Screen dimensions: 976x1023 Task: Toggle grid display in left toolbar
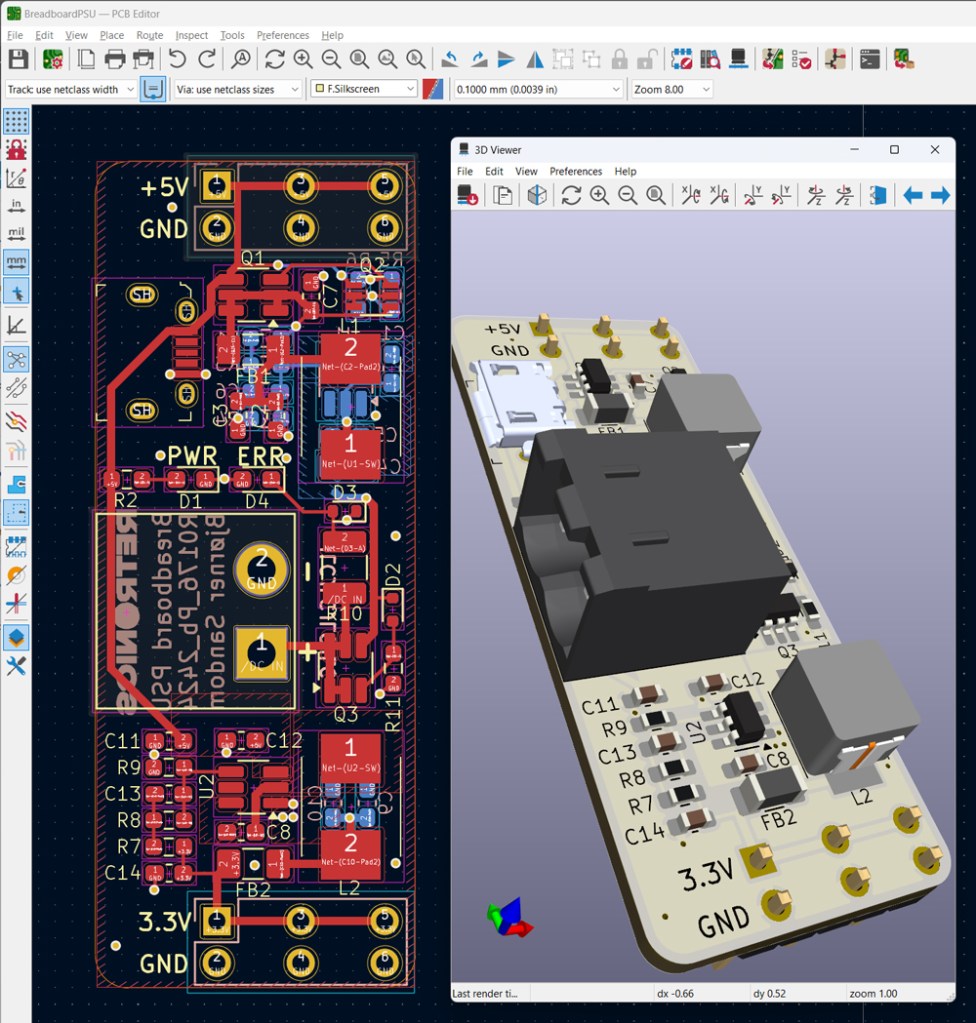point(16,122)
